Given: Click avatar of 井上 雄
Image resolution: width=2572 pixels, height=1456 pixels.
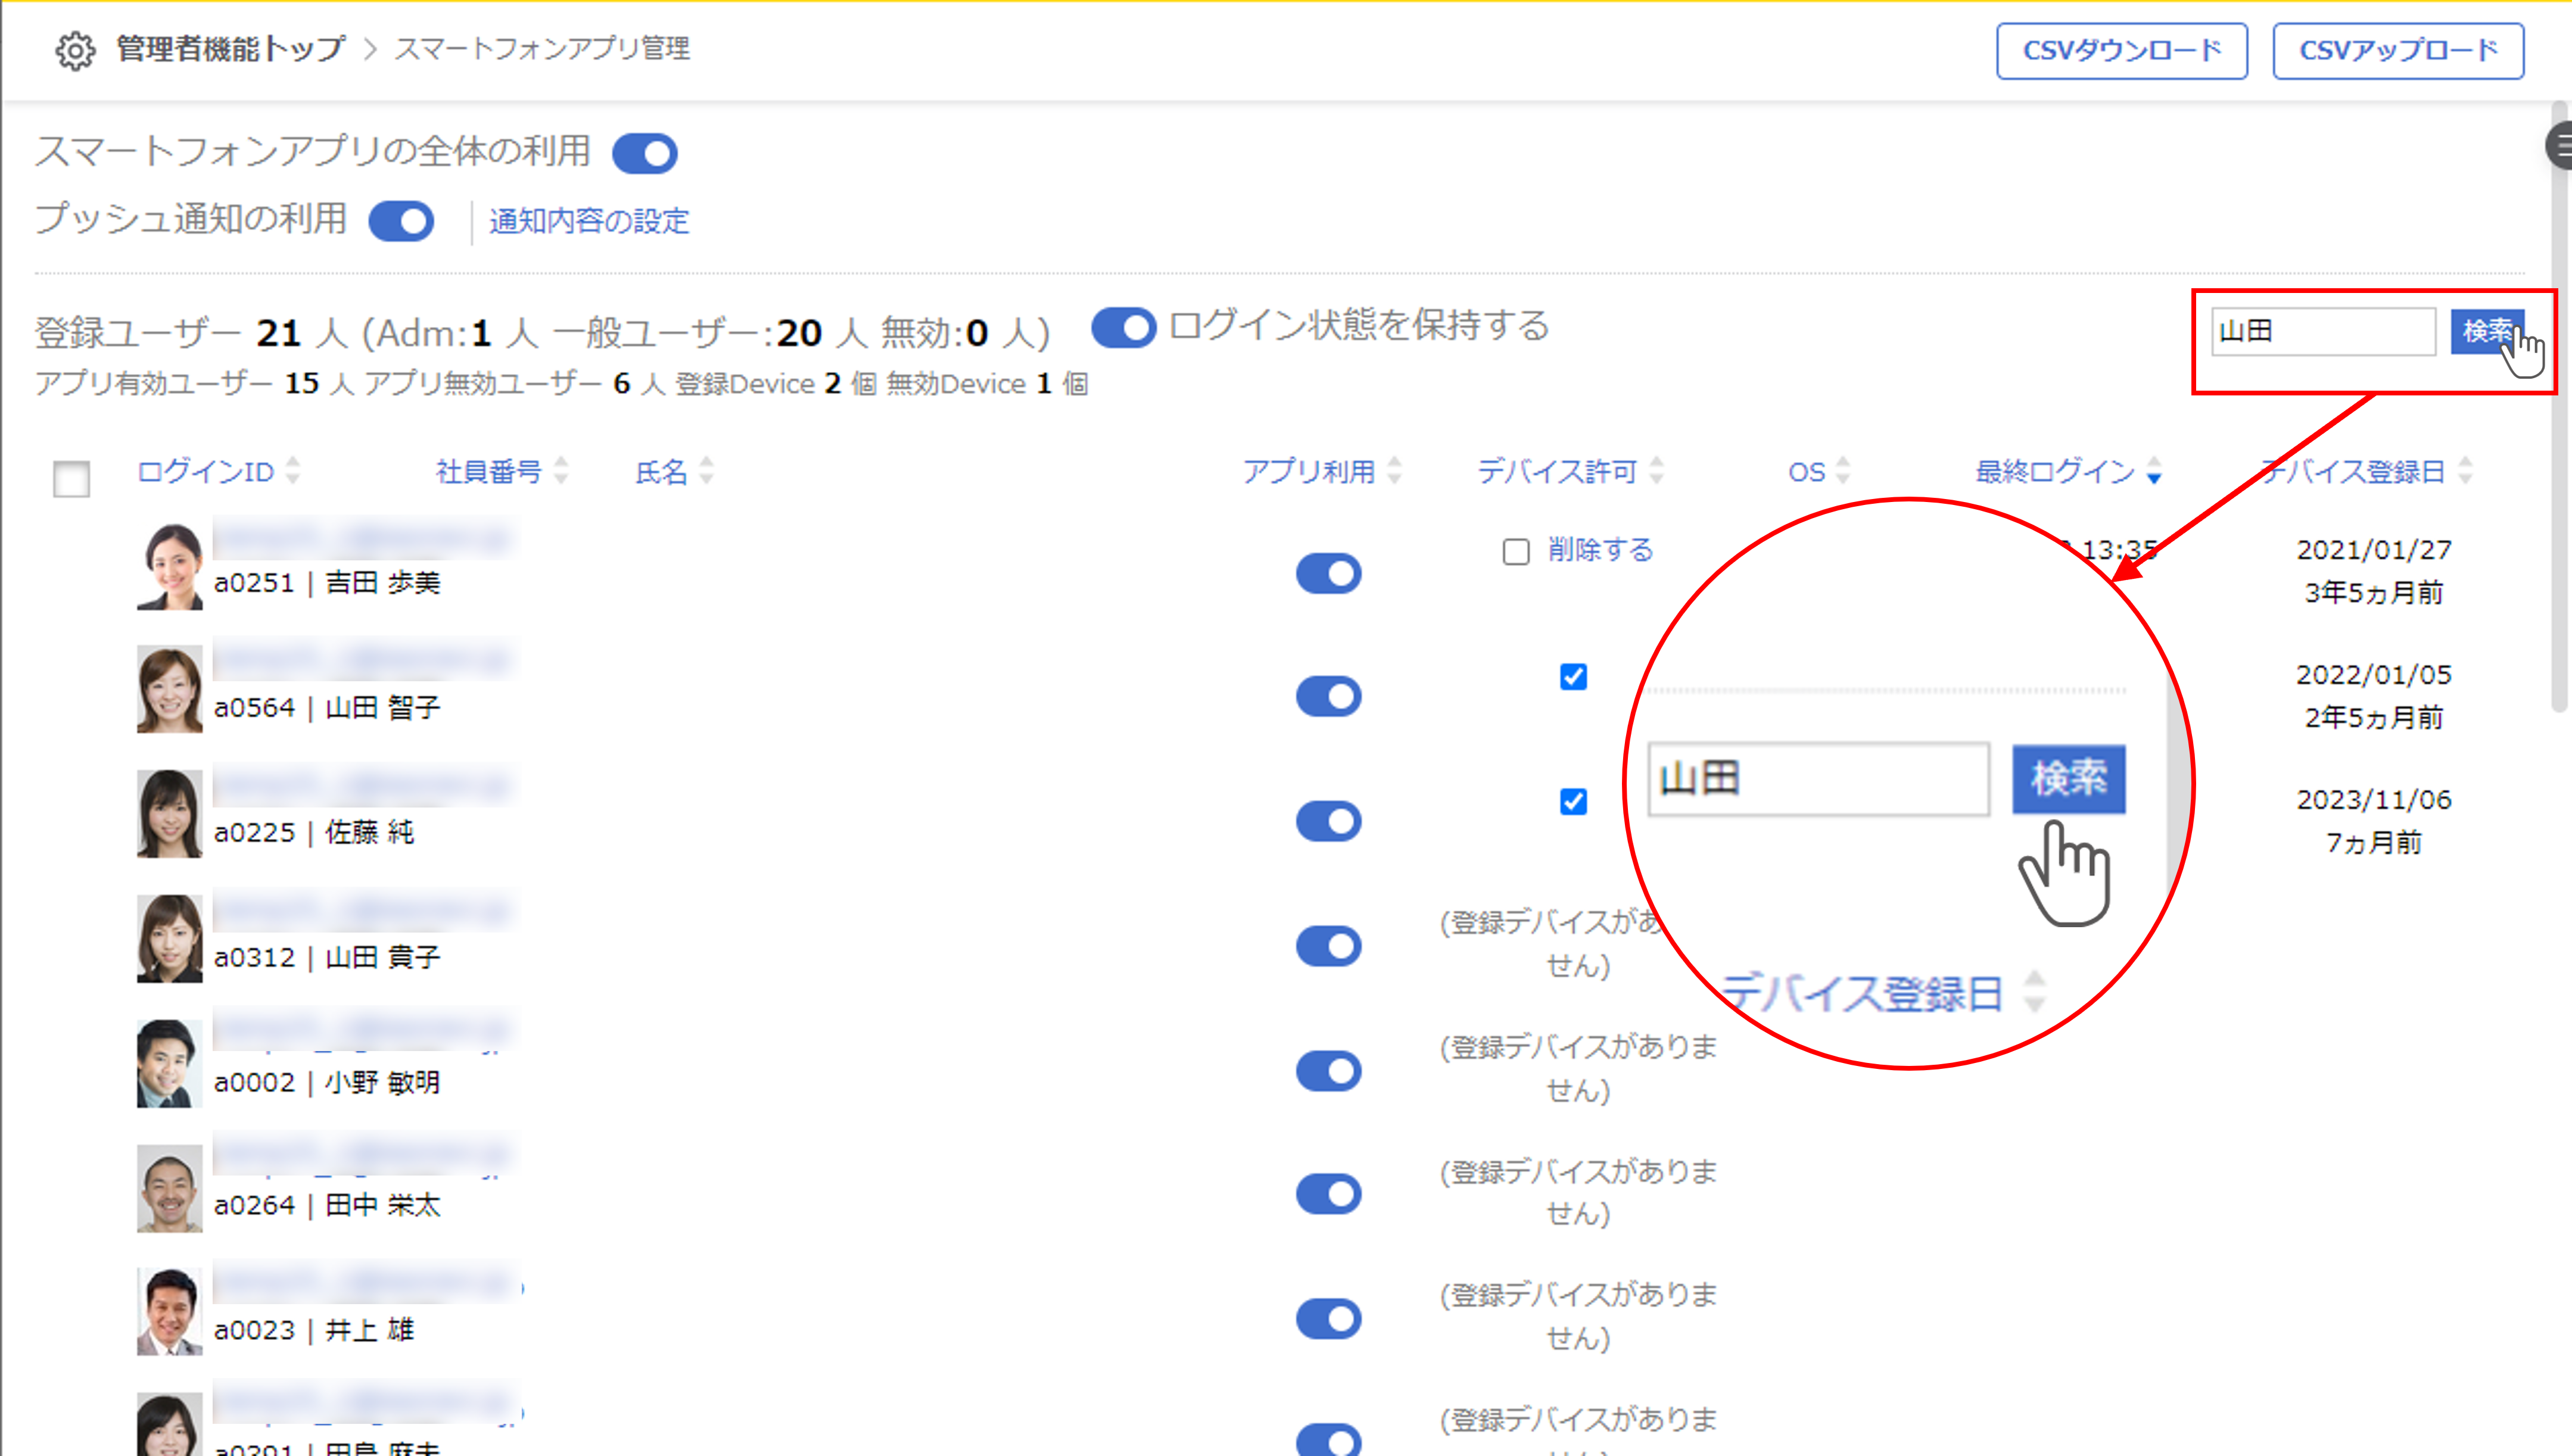Looking at the screenshot, I should 169,1312.
